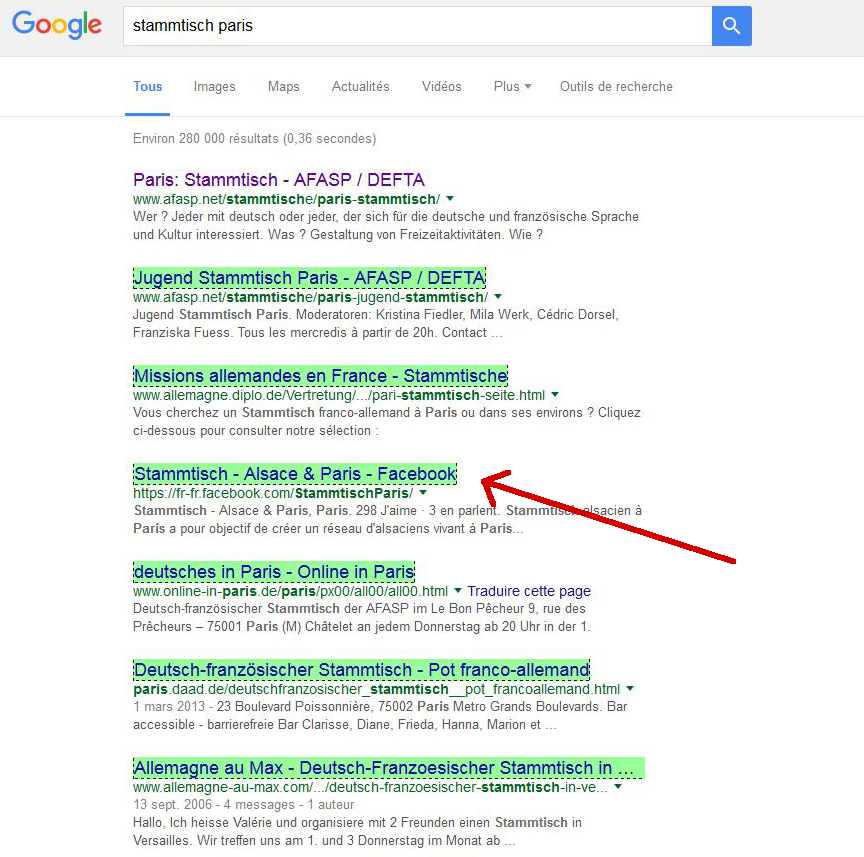Screen dimensions: 864x857
Task: Open the Actualités tab
Action: 360,87
